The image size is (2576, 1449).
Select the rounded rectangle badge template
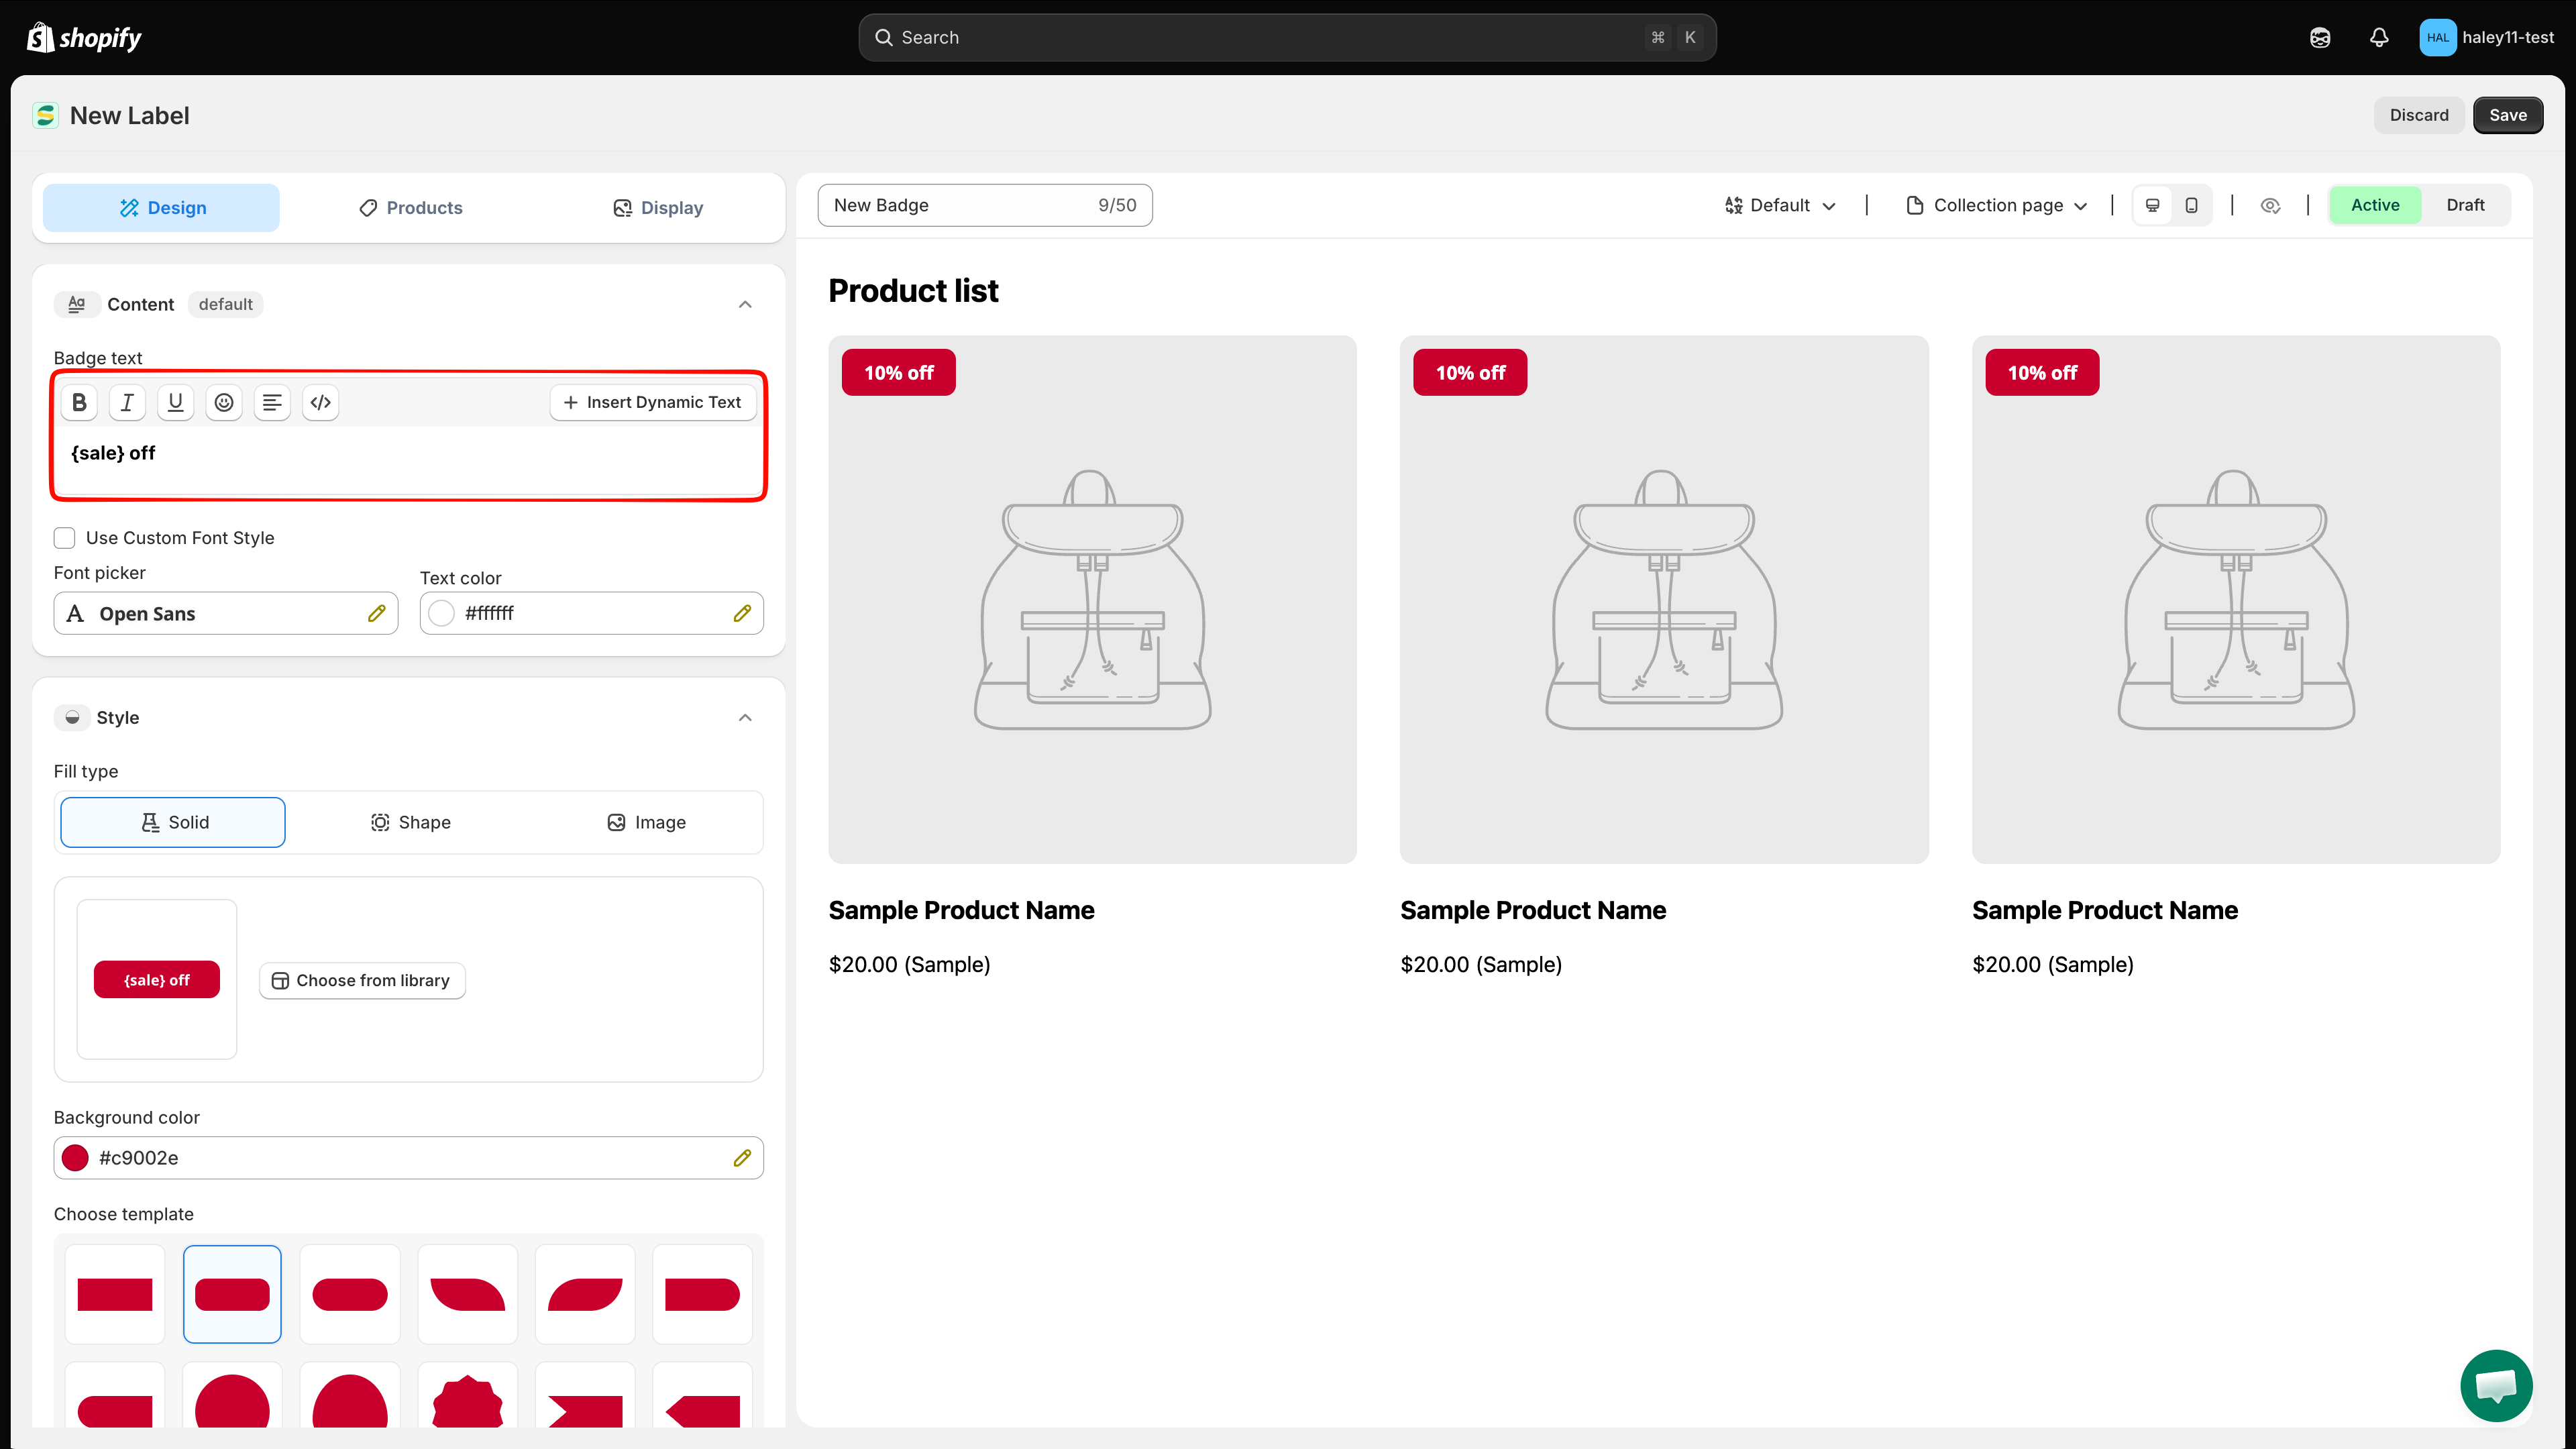coord(232,1294)
